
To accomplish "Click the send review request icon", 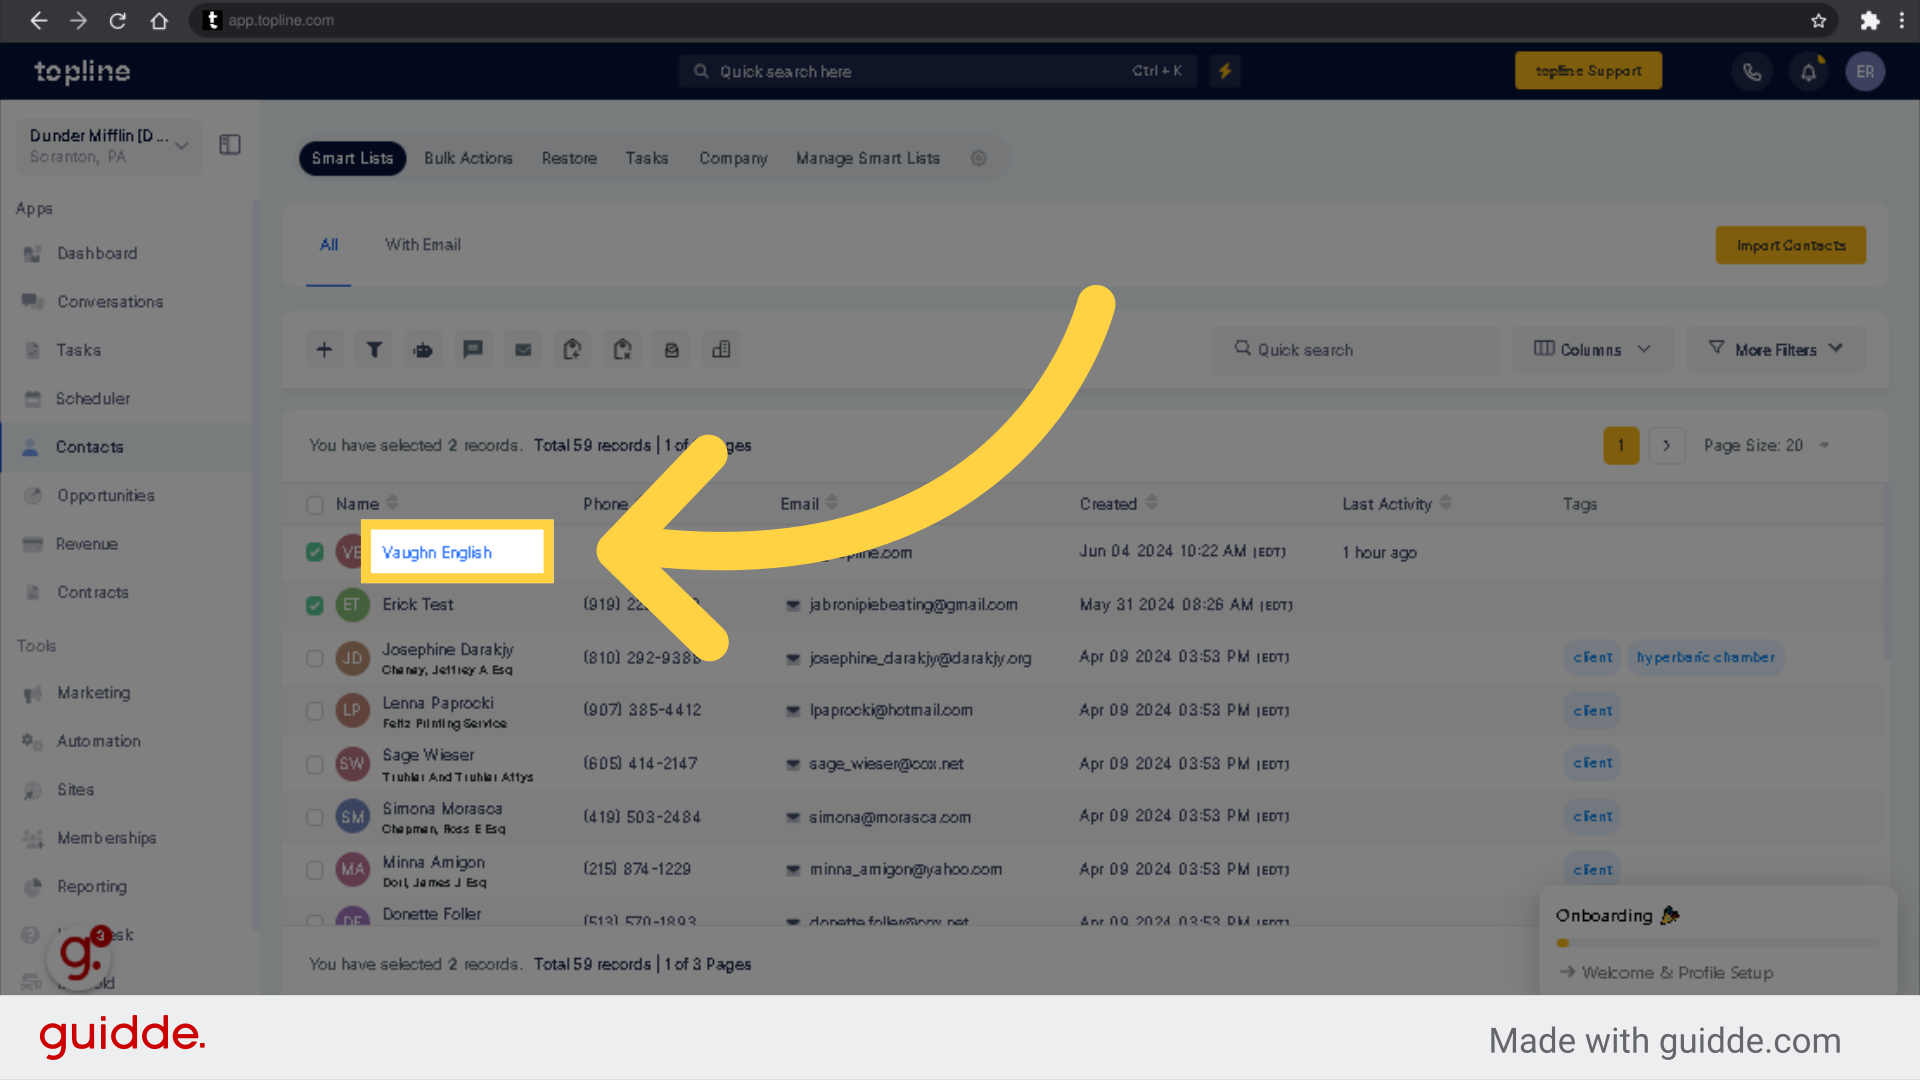I will 672,350.
